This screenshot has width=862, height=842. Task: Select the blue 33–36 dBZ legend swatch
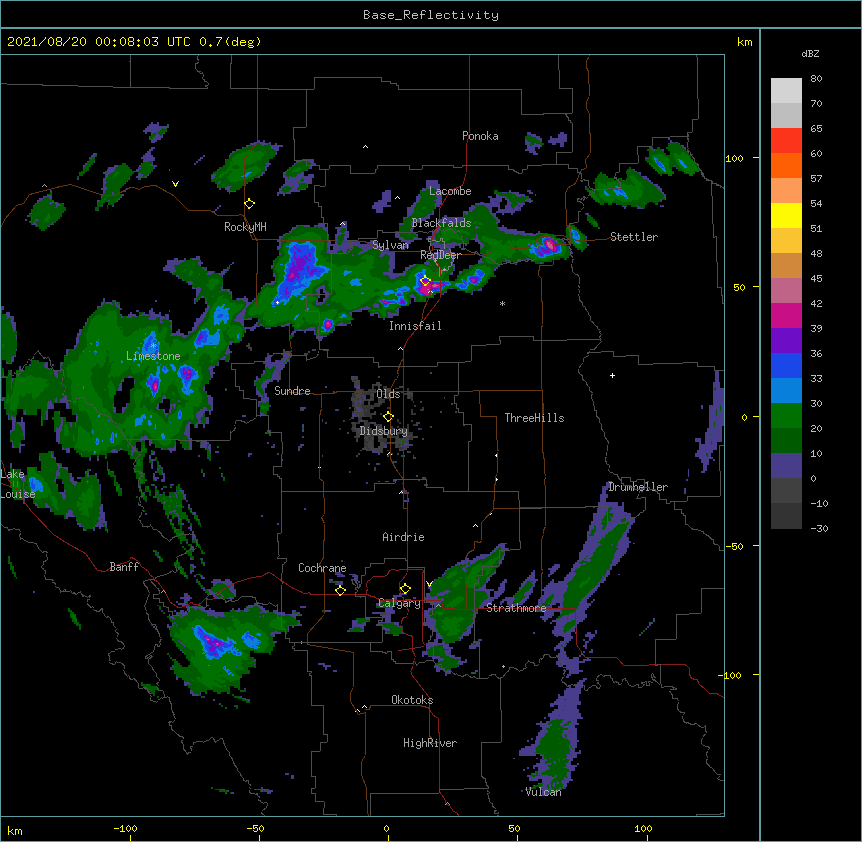(x=786, y=366)
